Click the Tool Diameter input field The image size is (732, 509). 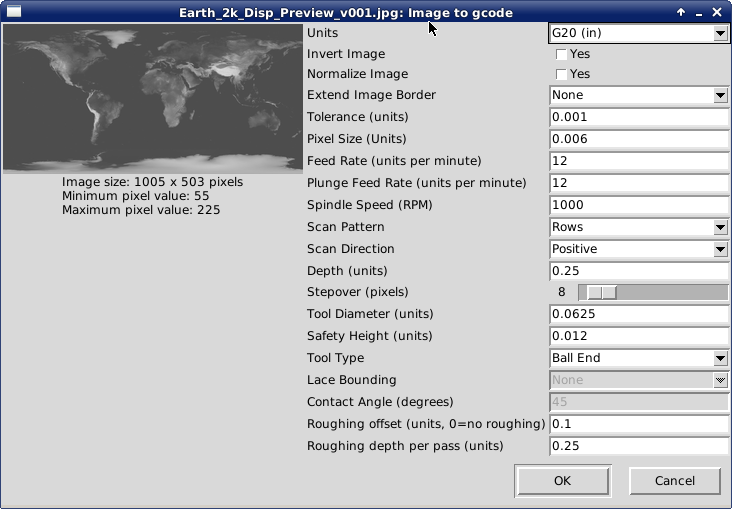coord(639,314)
